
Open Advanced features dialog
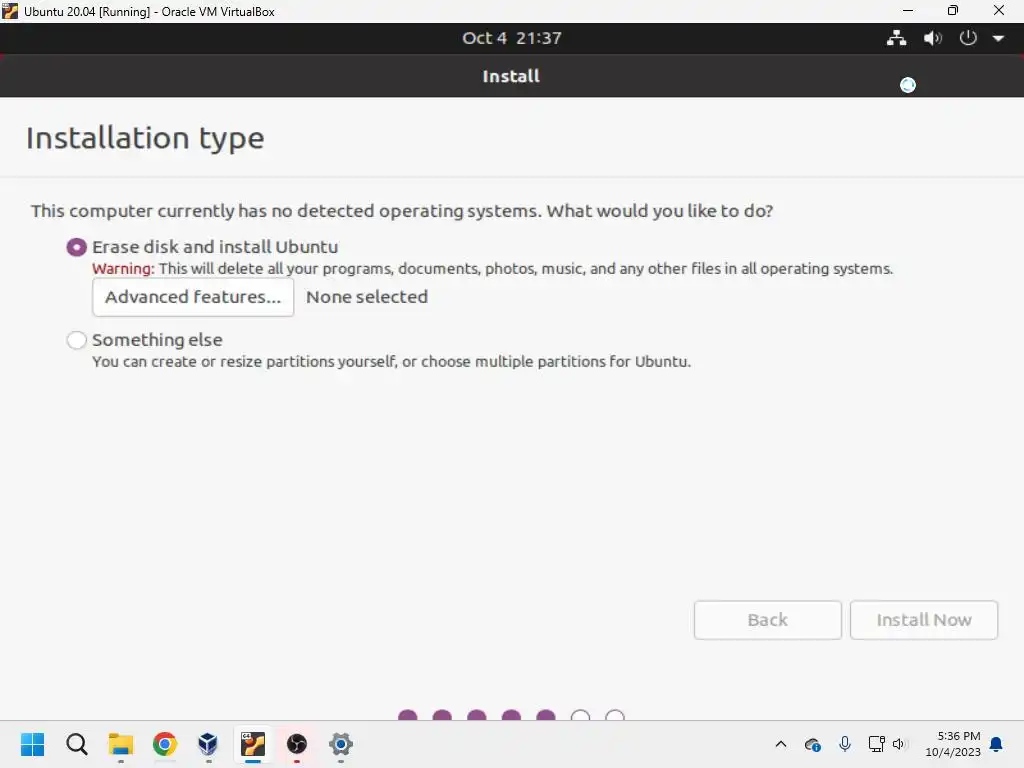pos(193,297)
